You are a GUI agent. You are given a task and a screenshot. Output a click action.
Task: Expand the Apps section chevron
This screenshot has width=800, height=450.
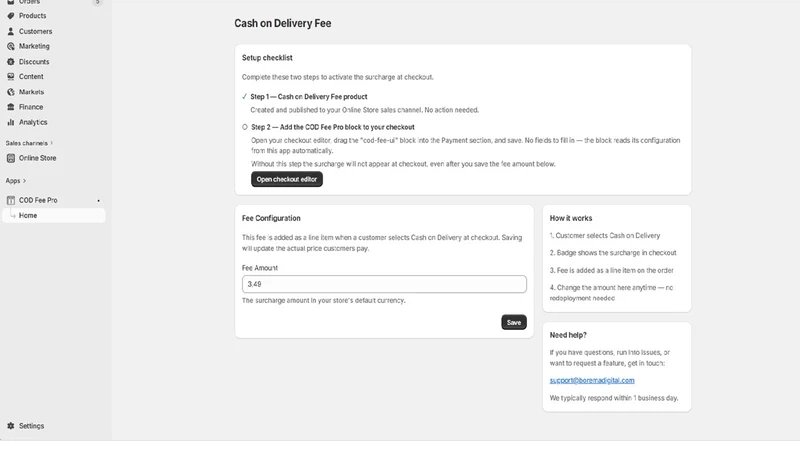pos(24,181)
